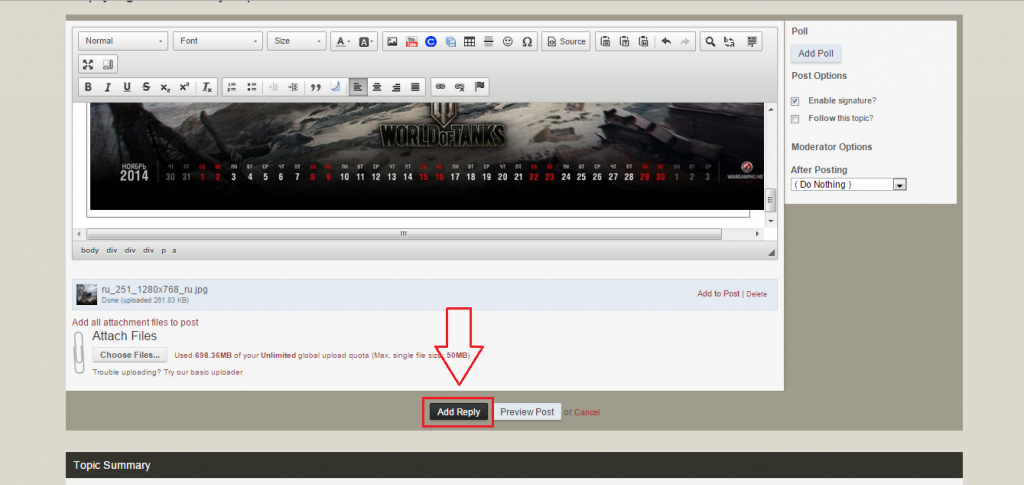Delete the uploaded attachment

[x=757, y=294]
